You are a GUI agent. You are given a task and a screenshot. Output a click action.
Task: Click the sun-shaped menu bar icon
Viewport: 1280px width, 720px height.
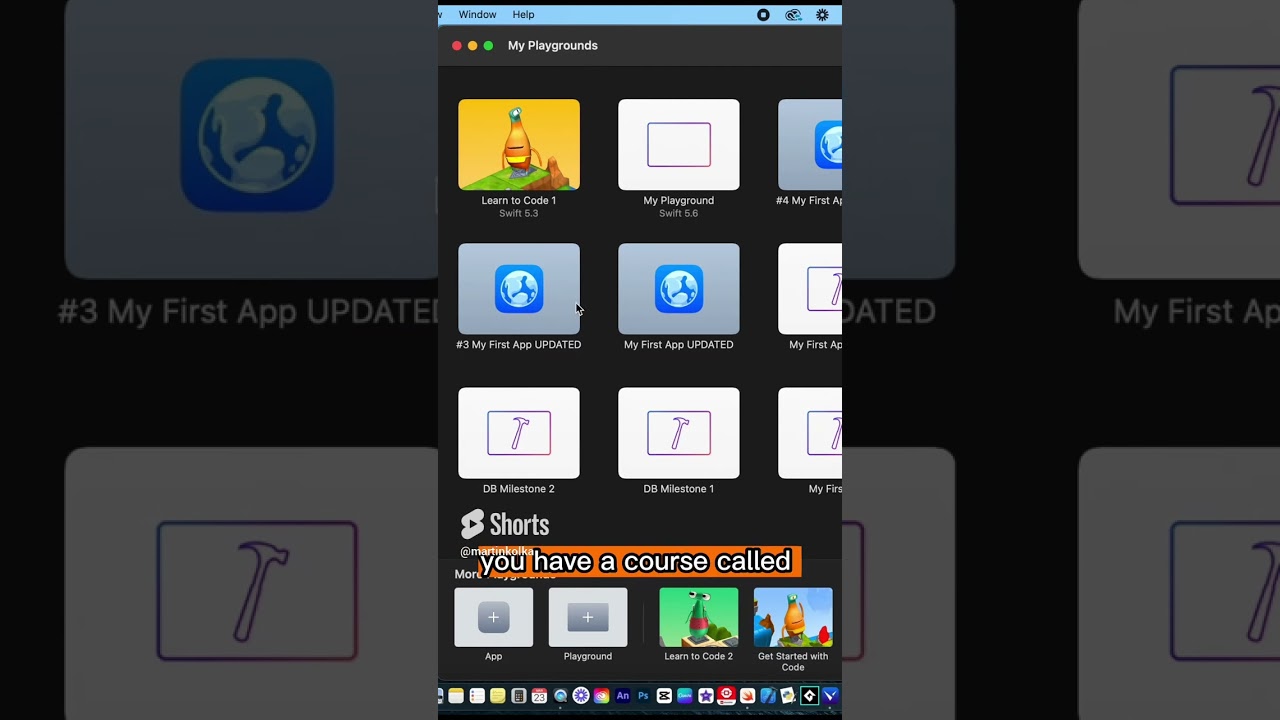tap(822, 15)
